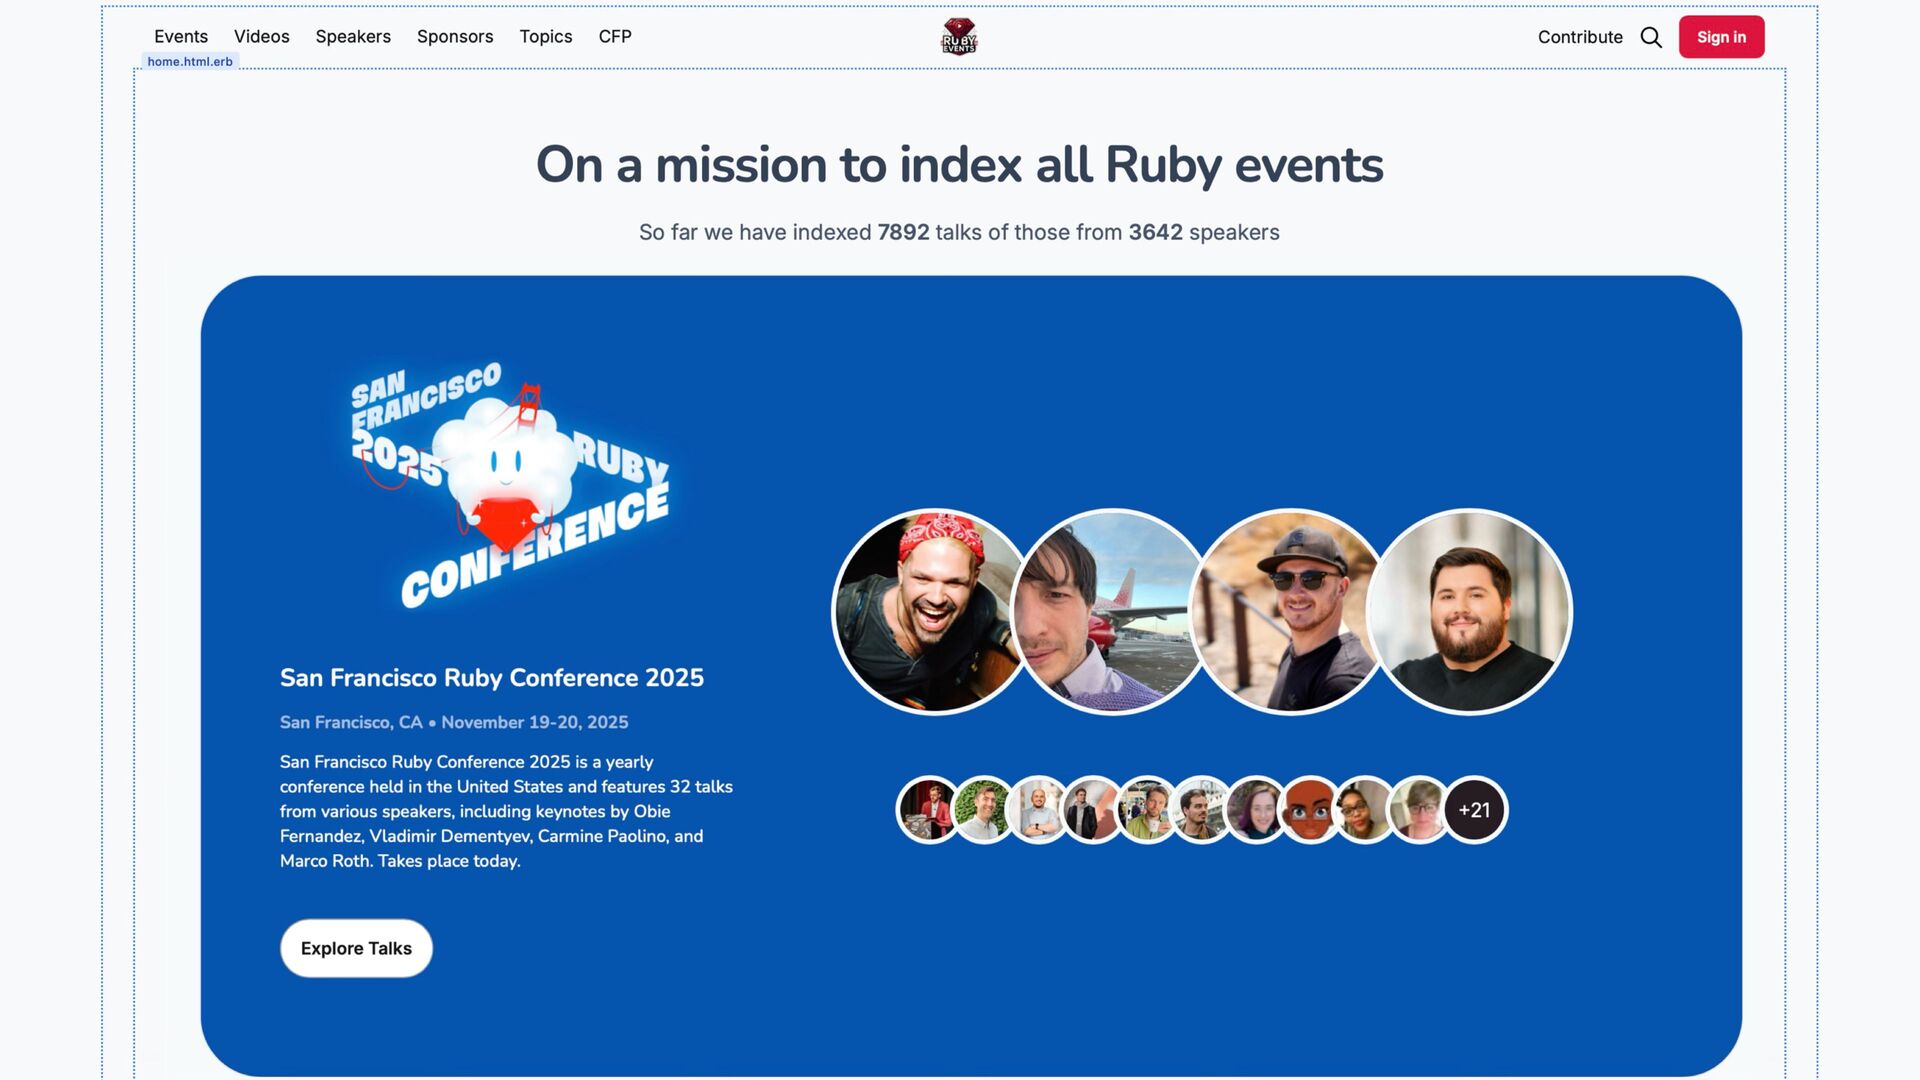This screenshot has width=1920, height=1080.
Task: Click the San Francisco Ruby Conference logo
Action: click(509, 486)
